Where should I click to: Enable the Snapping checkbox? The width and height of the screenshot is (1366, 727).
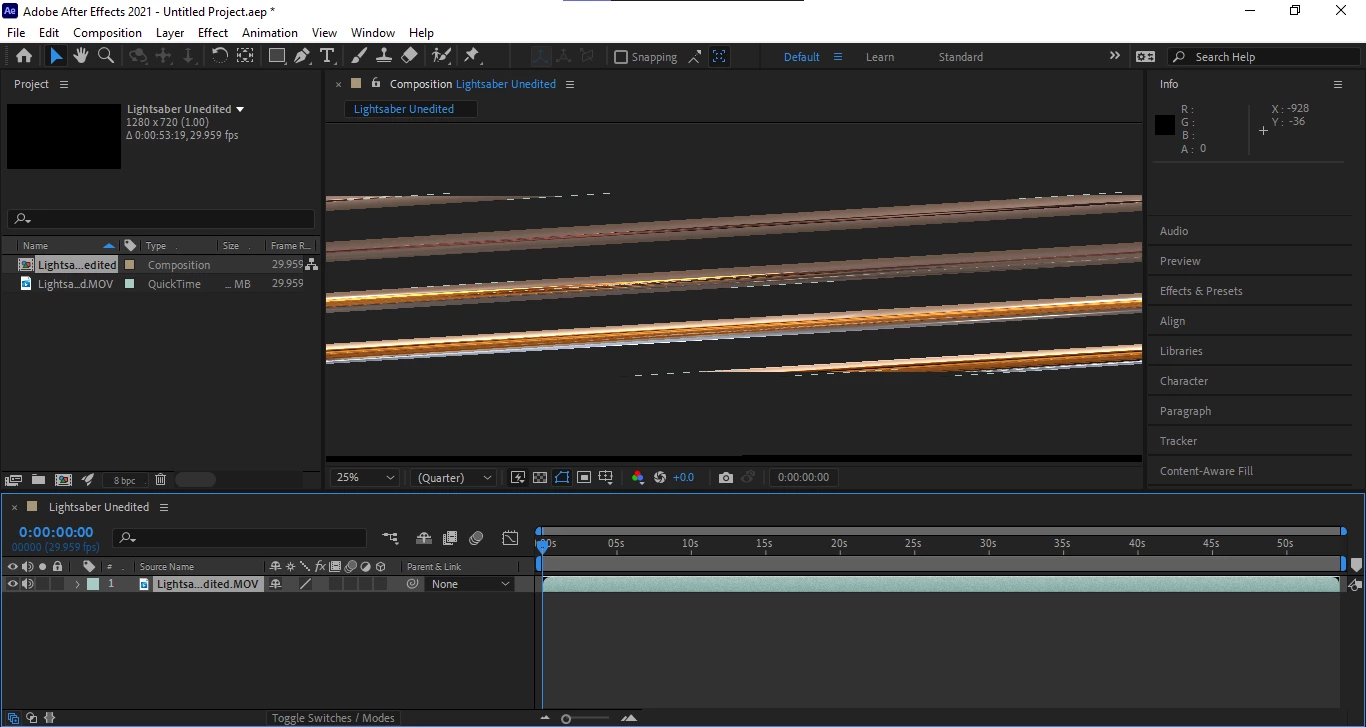coord(620,57)
